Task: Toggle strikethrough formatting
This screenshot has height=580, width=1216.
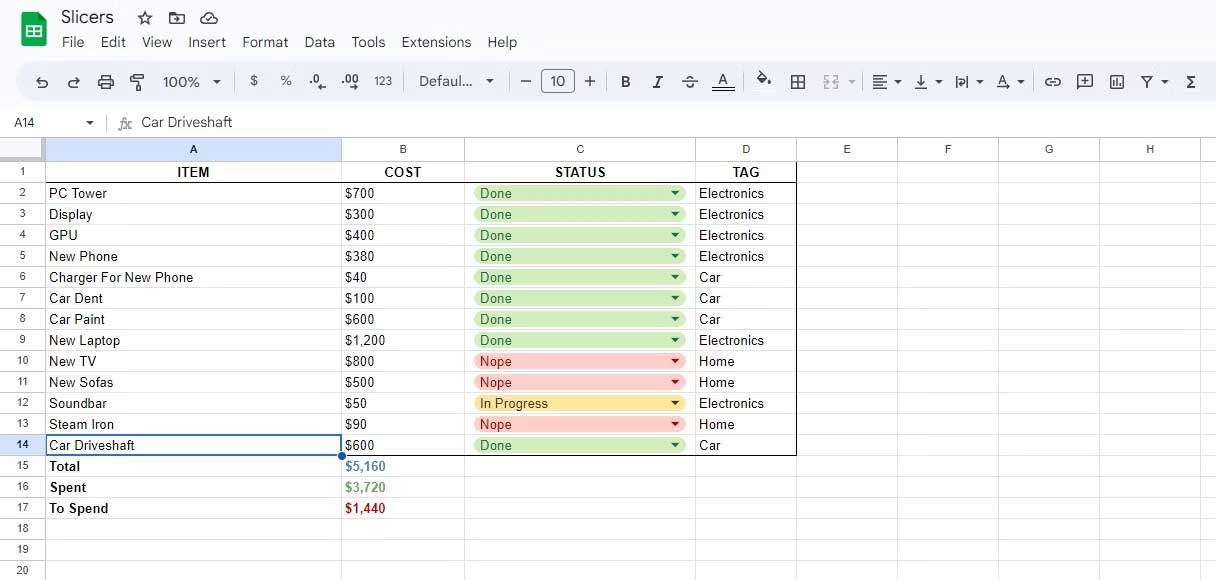Action: [690, 82]
